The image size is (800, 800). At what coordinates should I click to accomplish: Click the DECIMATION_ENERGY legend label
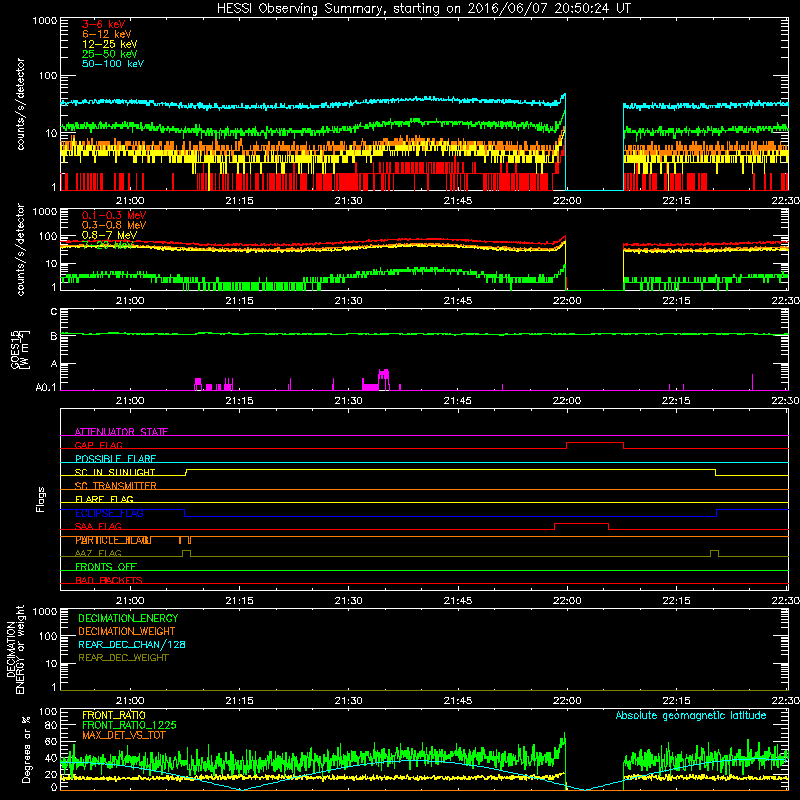coord(128,618)
